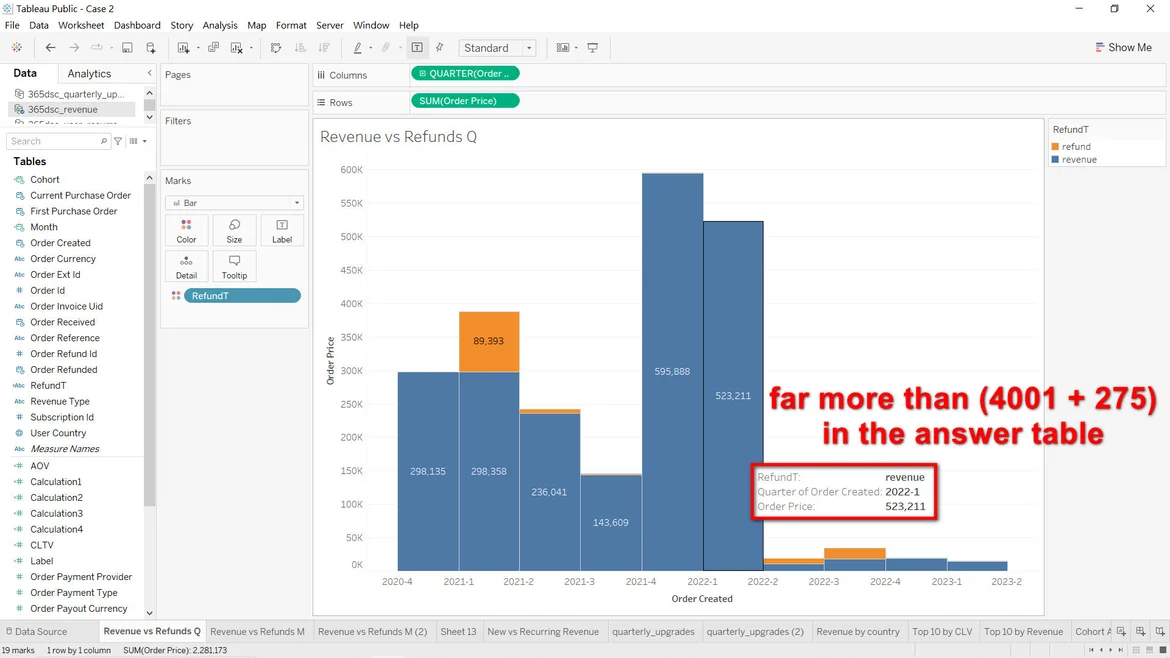Toggle Show Mark Labels toolbar button
This screenshot has height=658, width=1170.
click(417, 48)
